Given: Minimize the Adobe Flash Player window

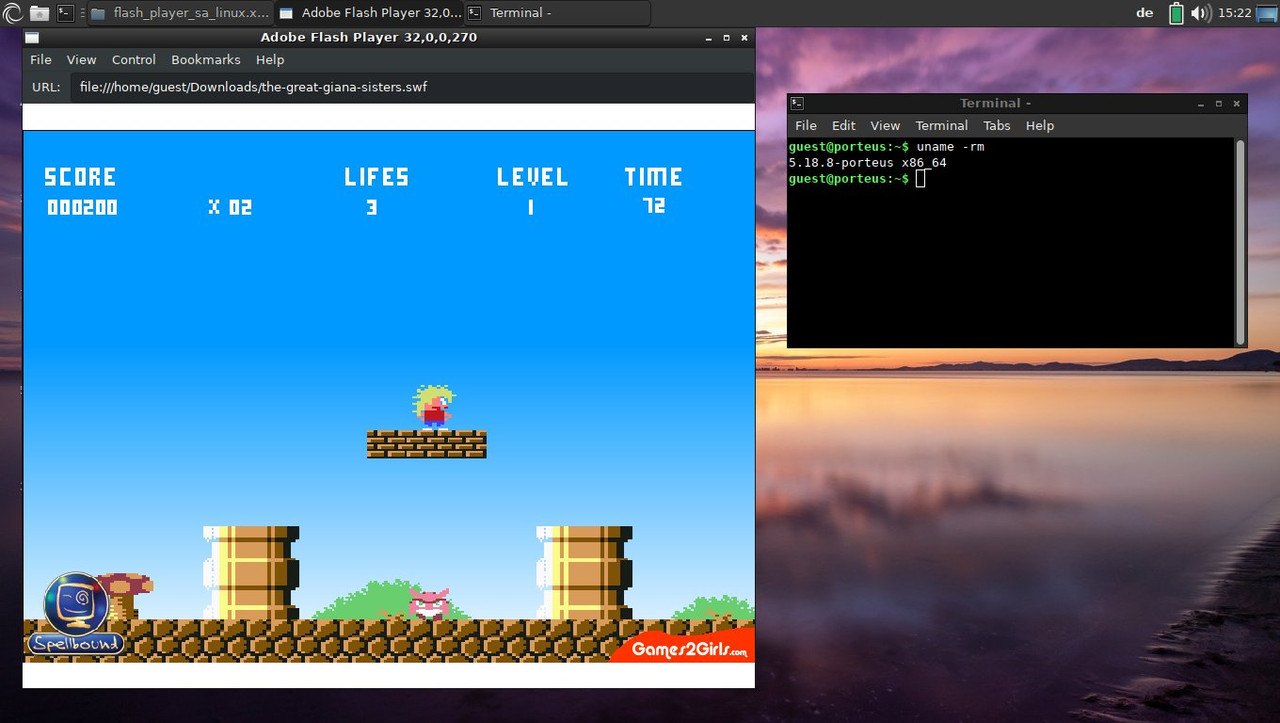Looking at the screenshot, I should coord(708,38).
